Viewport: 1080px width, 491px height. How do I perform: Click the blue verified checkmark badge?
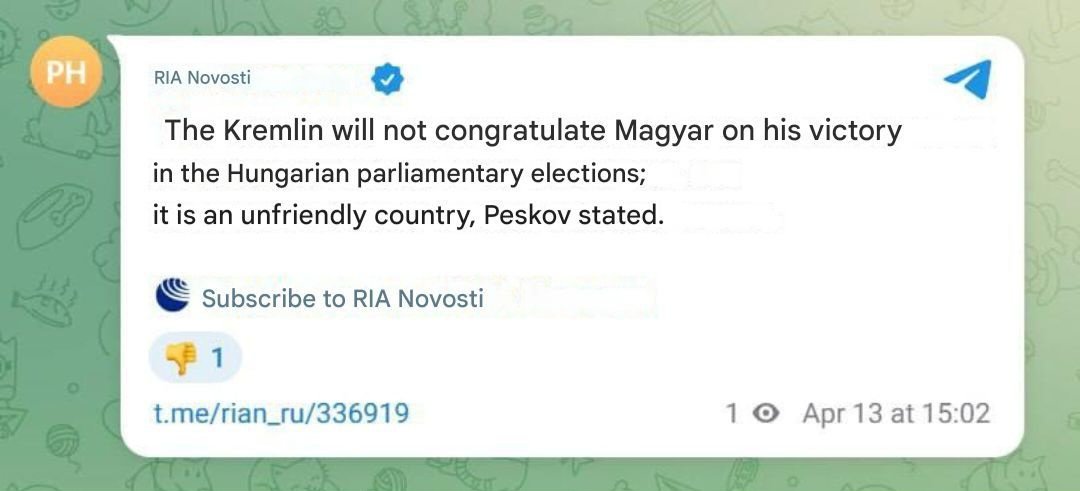tap(387, 79)
